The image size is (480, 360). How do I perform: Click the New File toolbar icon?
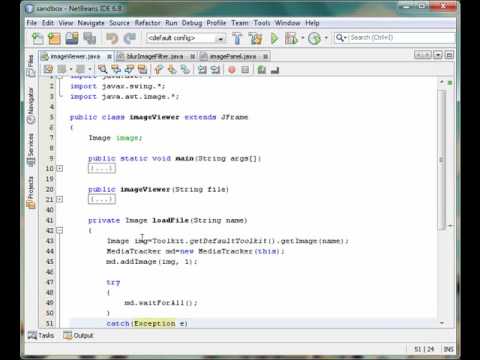(x=37, y=38)
